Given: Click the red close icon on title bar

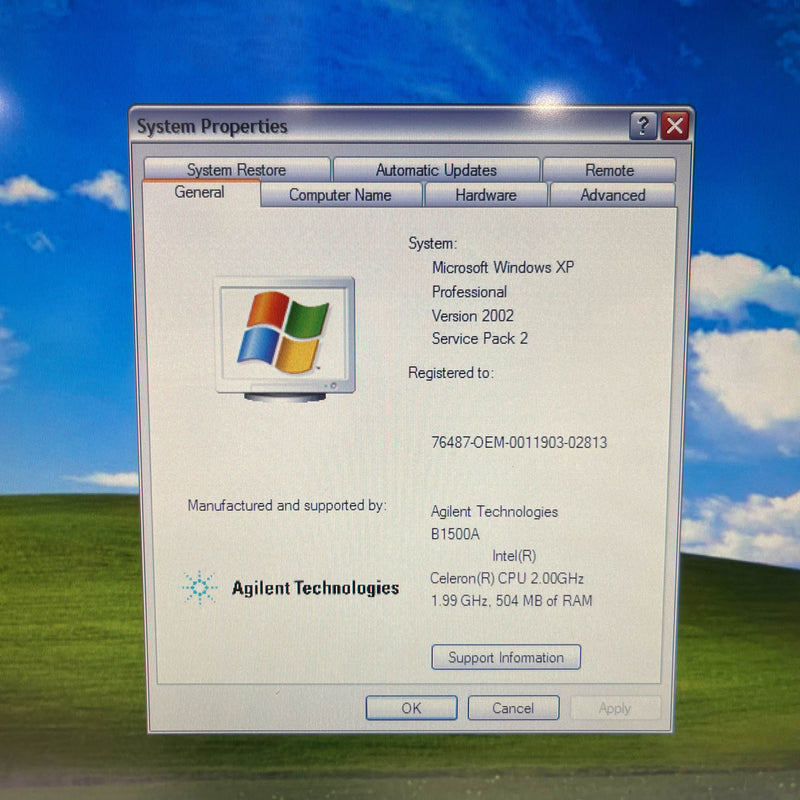Looking at the screenshot, I should 675,126.
